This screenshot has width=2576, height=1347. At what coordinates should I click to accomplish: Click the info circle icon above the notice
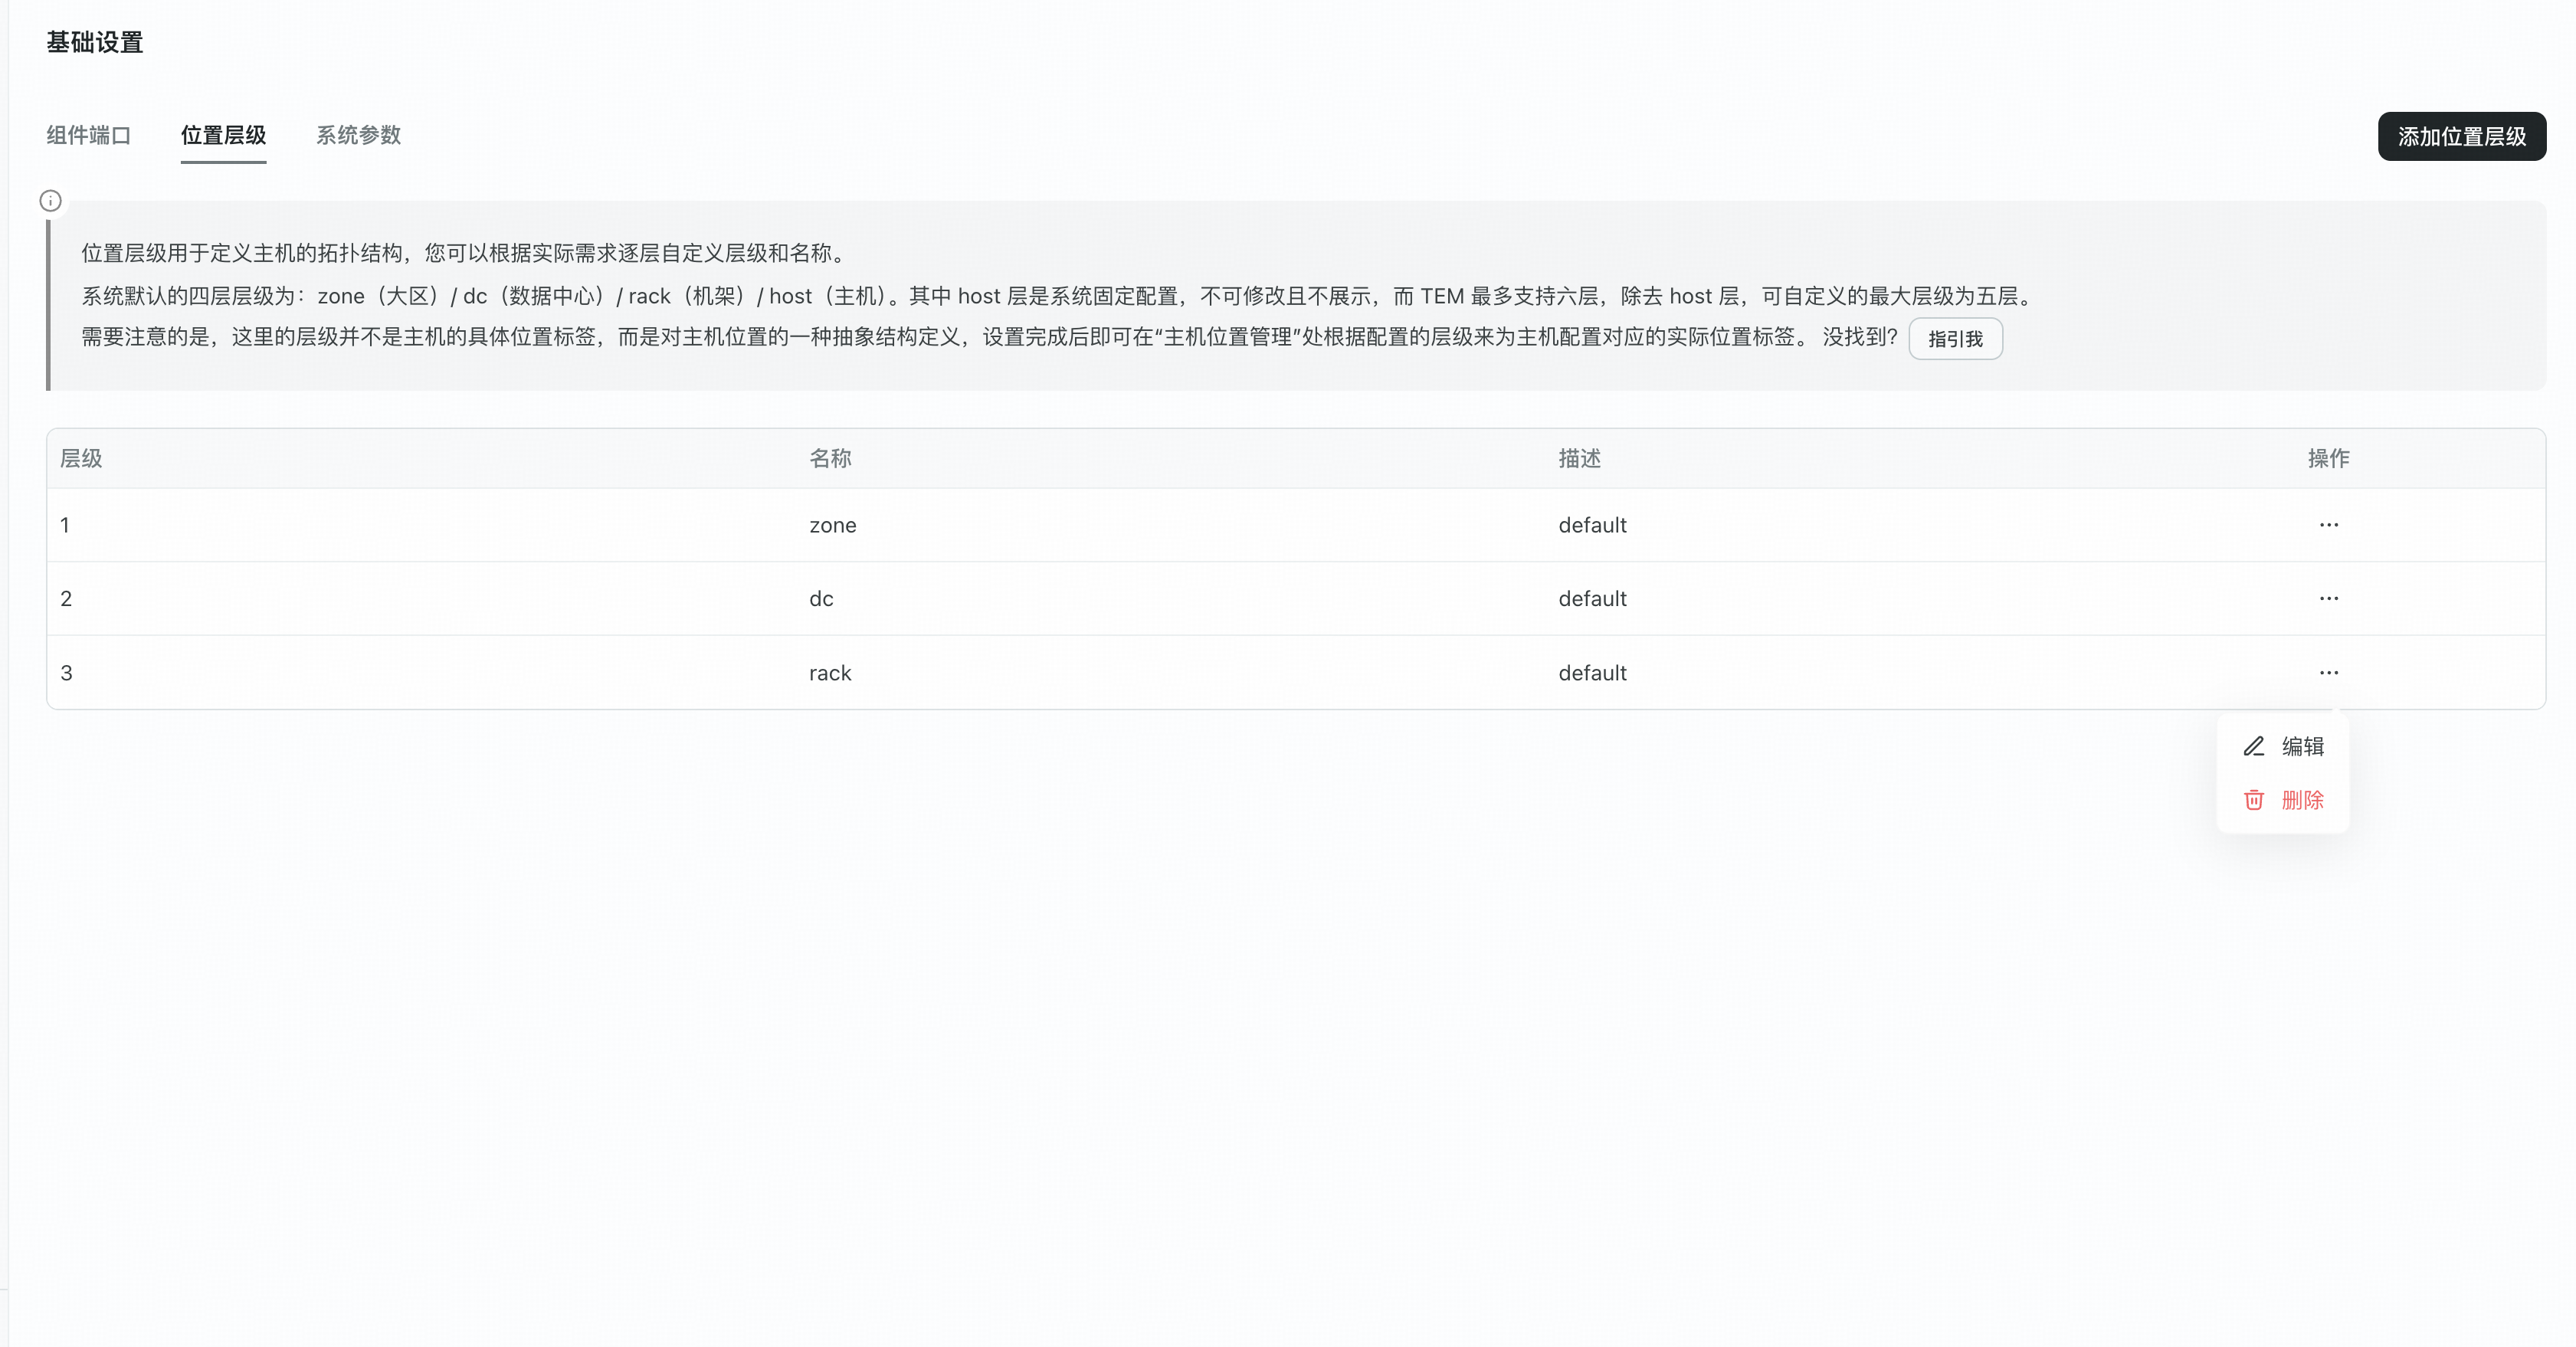point(50,201)
